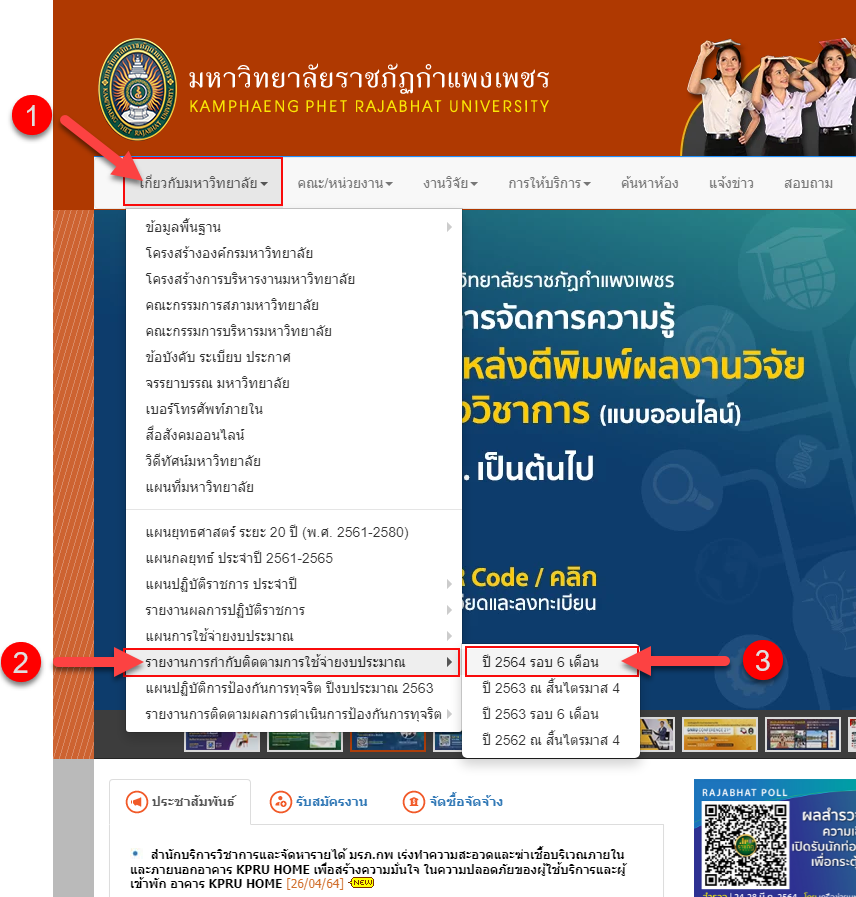The height and width of the screenshot is (897, 856).
Task: Click แจ้งข่าว in the navigation bar
Action: [731, 184]
